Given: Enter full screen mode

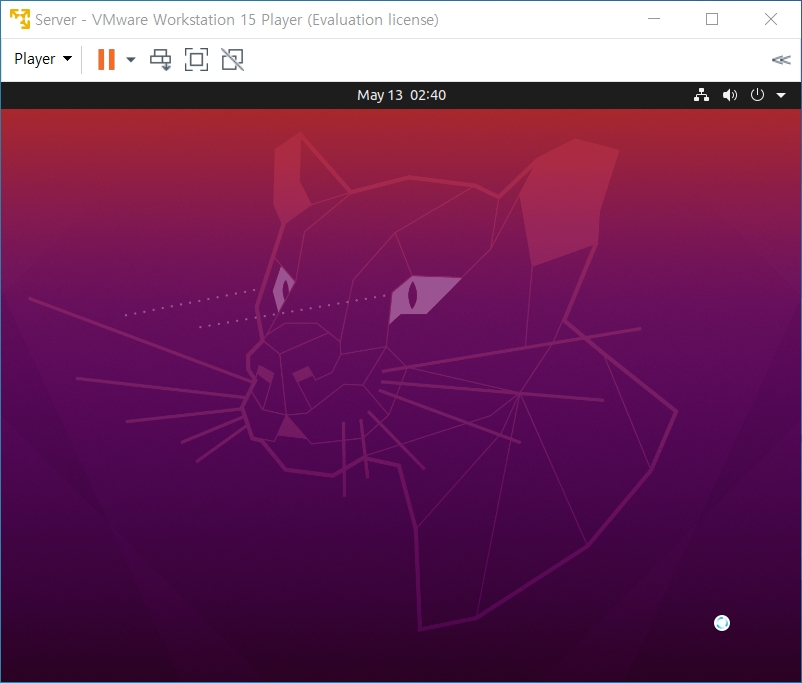Looking at the screenshot, I should 196,59.
